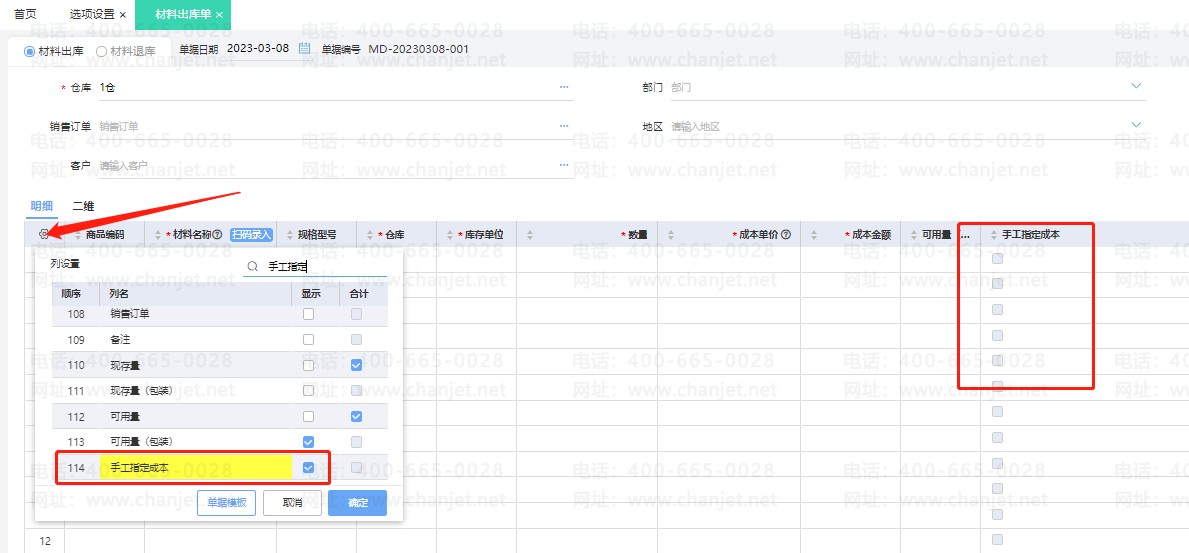Check 显示 for row 108 销售订单
Screen dimensions: 1189x553
(308, 313)
